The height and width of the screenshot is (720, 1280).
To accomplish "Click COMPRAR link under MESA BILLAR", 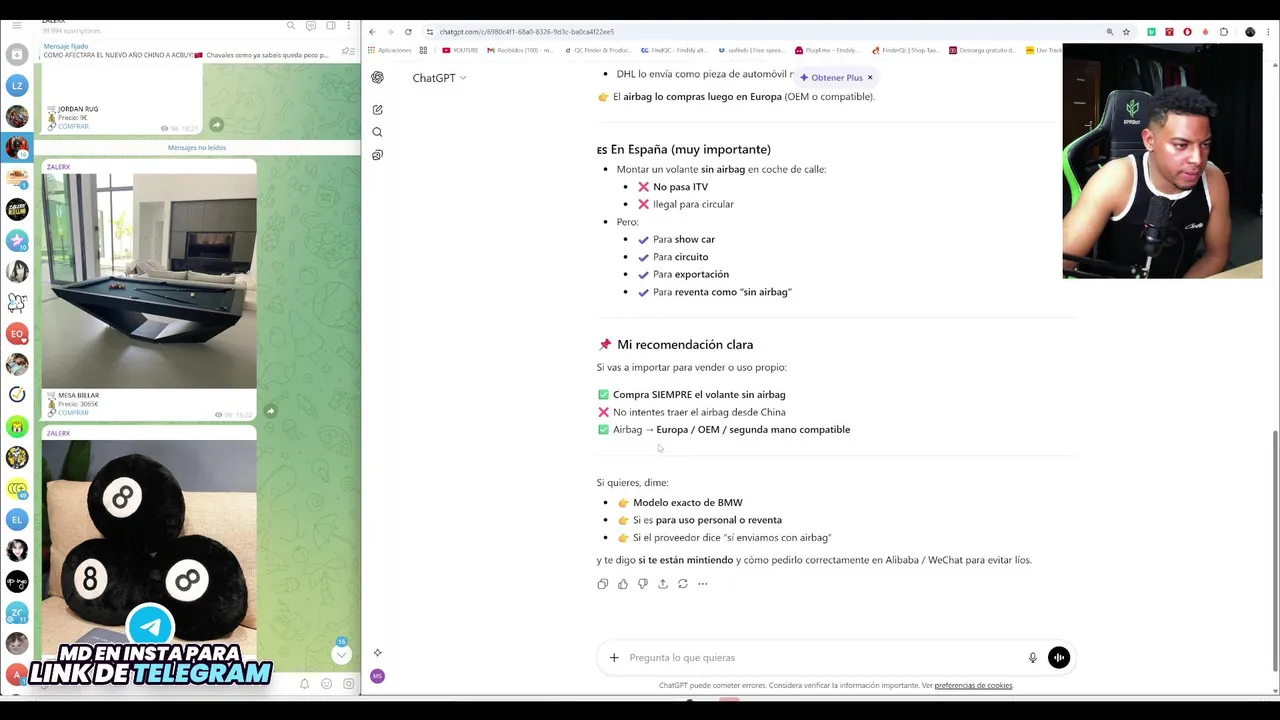I will pyautogui.click(x=73, y=412).
